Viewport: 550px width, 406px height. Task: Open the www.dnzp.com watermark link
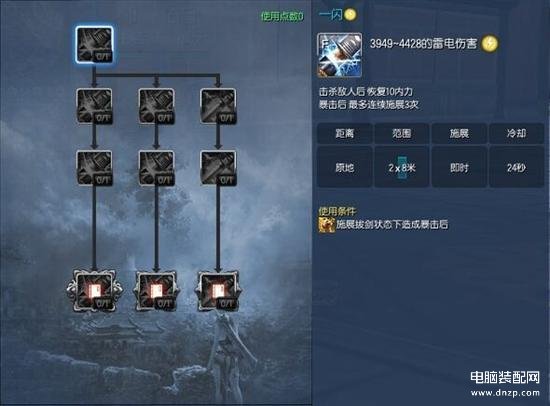(505, 393)
